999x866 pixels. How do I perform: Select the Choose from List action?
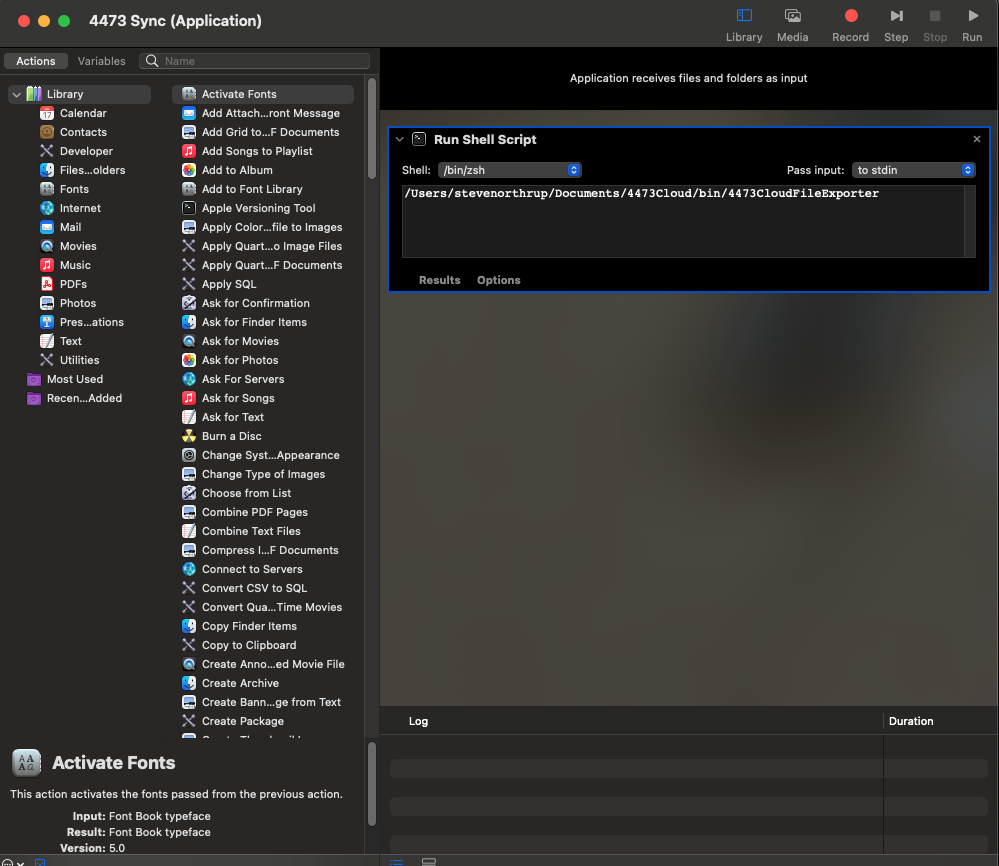246,493
